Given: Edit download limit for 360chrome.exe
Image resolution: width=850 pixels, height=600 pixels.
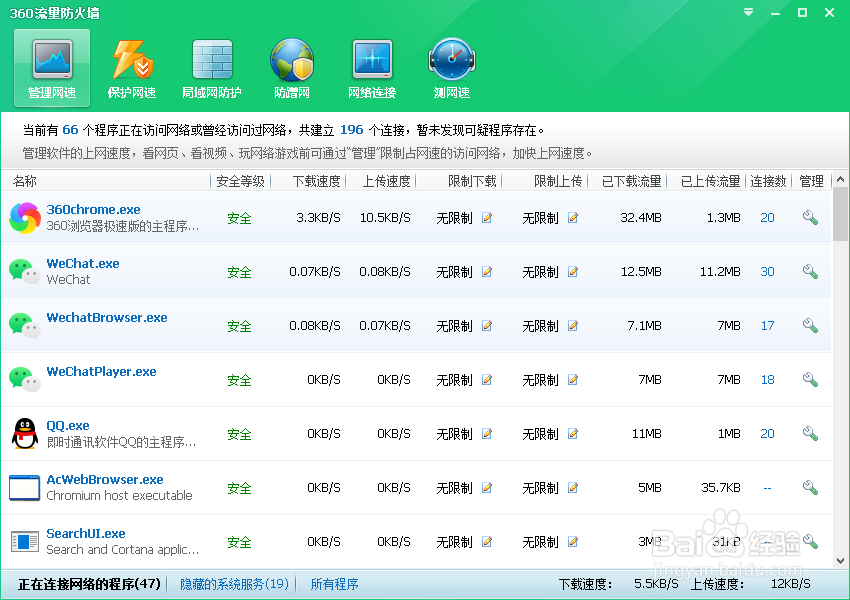Looking at the screenshot, I should (487, 218).
